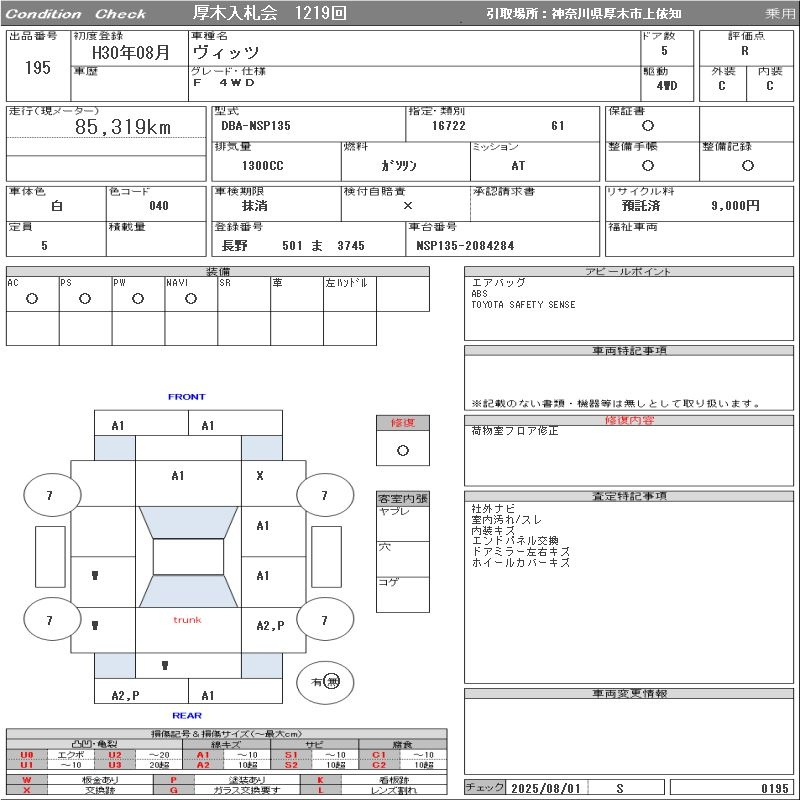The image size is (800, 800).
Task: Select check date 2025/08/01
Action: pyautogui.click(x=546, y=788)
